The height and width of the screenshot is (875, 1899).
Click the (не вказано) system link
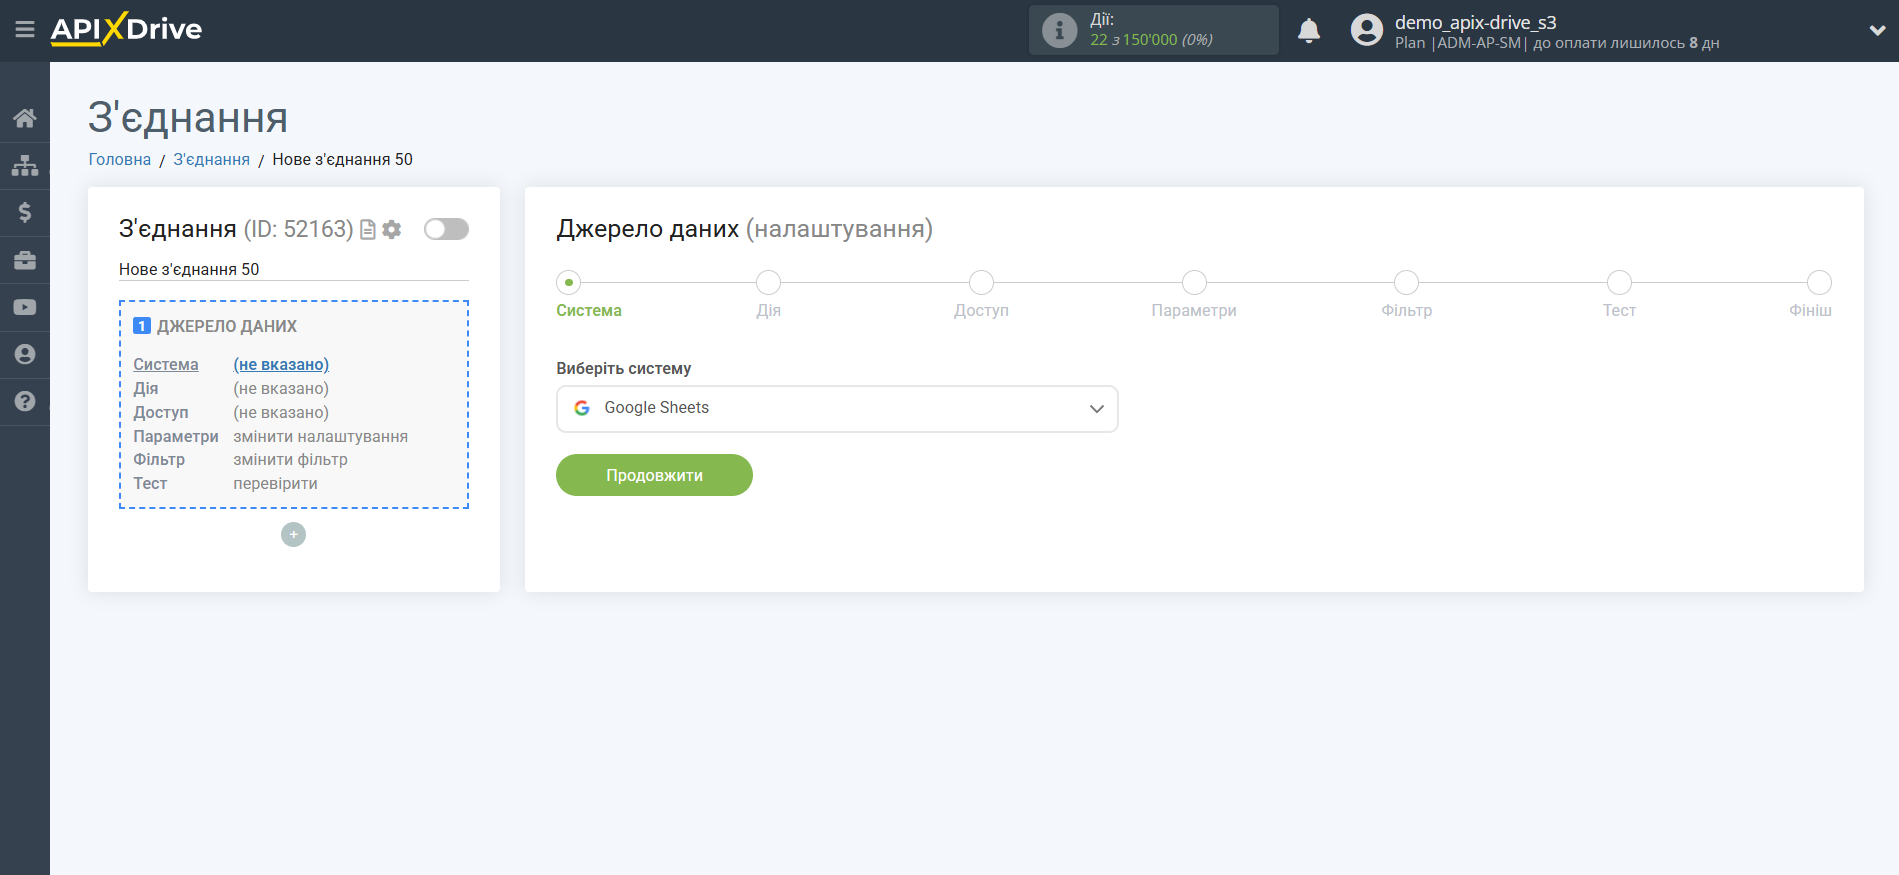281,364
